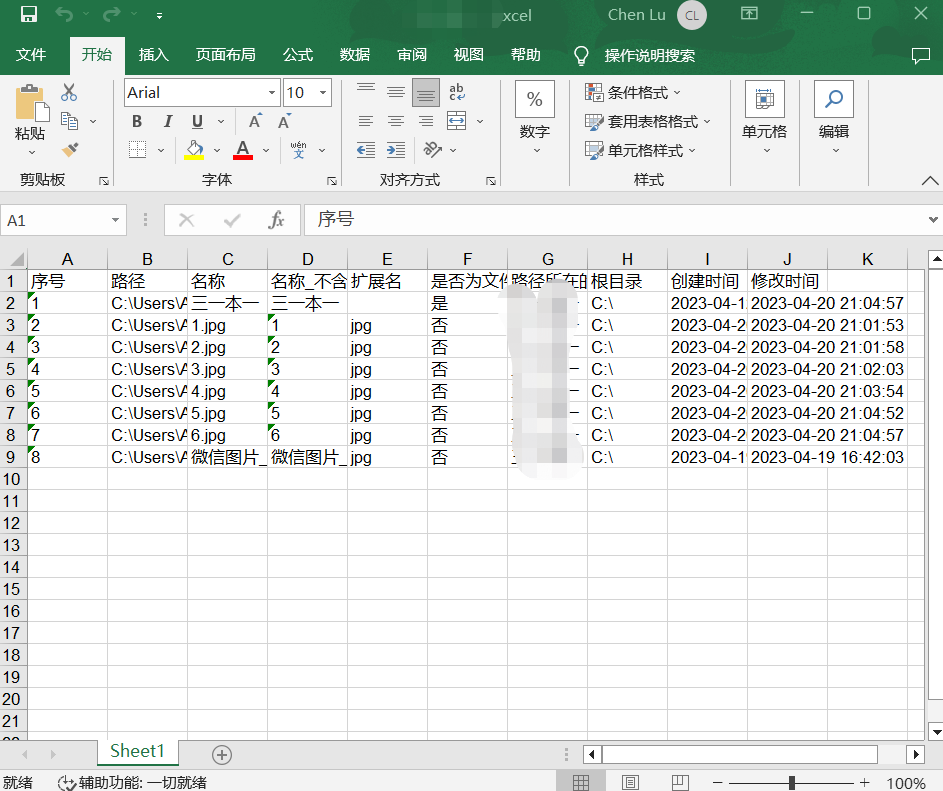The width and height of the screenshot is (943, 791).
Task: Expand the Name Box dropdown showing A1
Action: pyautogui.click(x=113, y=219)
